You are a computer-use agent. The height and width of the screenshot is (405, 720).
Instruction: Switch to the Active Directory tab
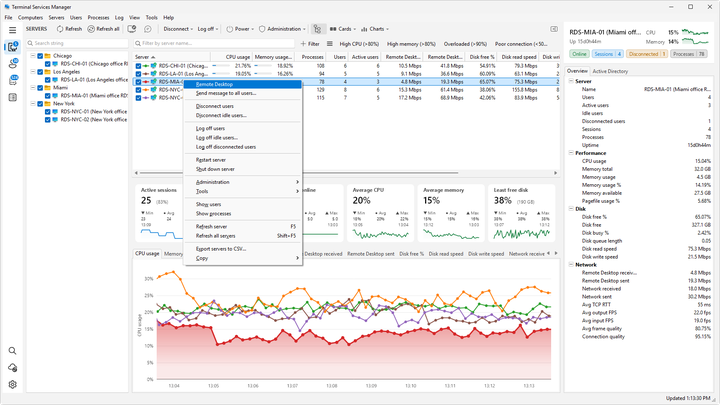pos(610,71)
